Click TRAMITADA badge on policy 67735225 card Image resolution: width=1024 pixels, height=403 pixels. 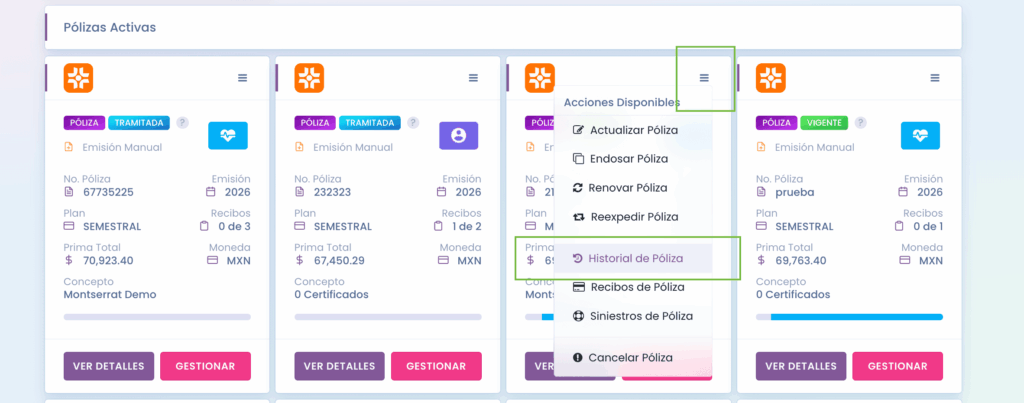coord(139,123)
